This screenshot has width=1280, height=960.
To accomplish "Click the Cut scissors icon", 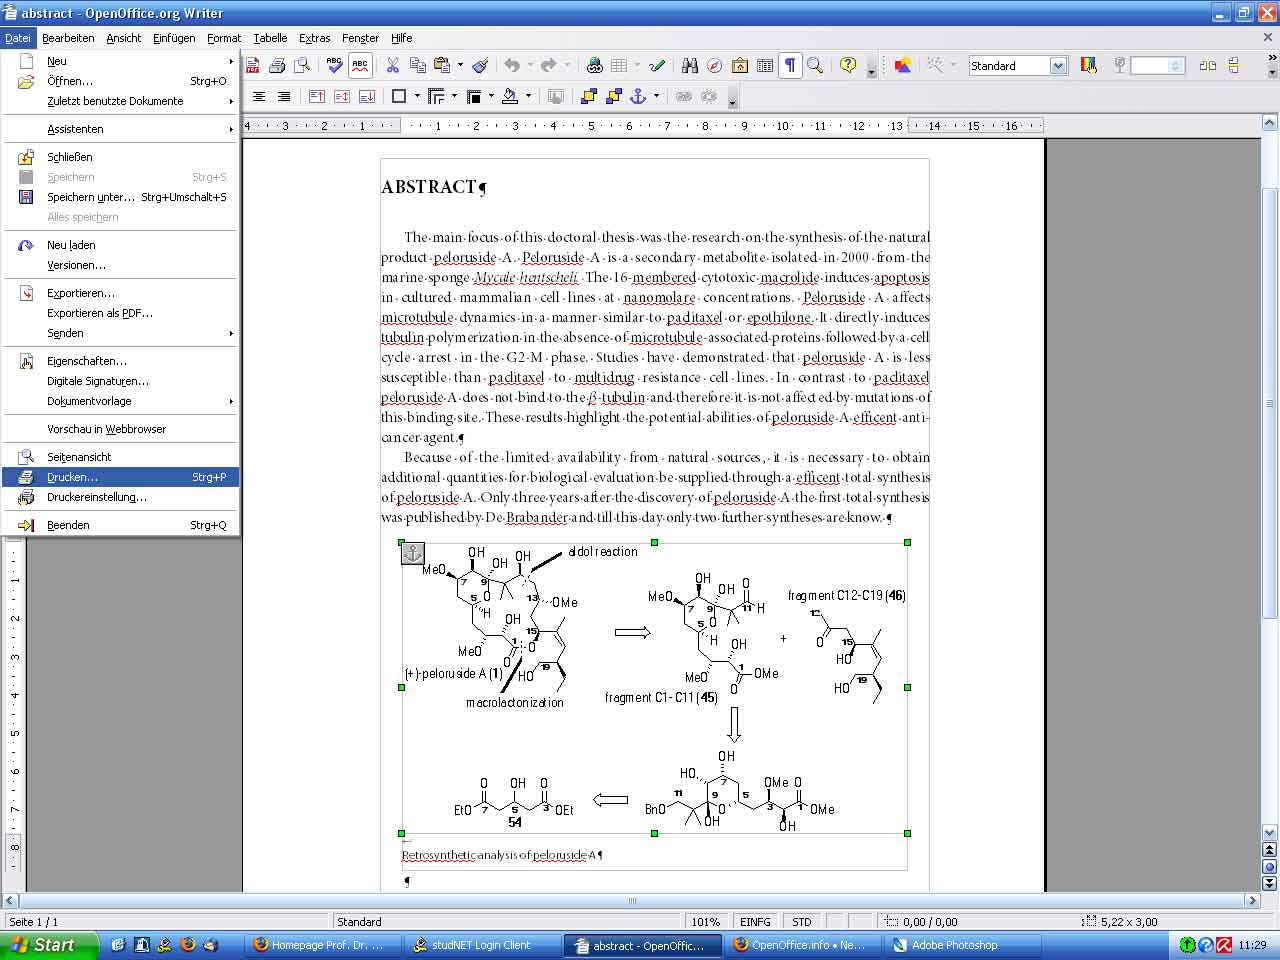I will click(x=392, y=65).
